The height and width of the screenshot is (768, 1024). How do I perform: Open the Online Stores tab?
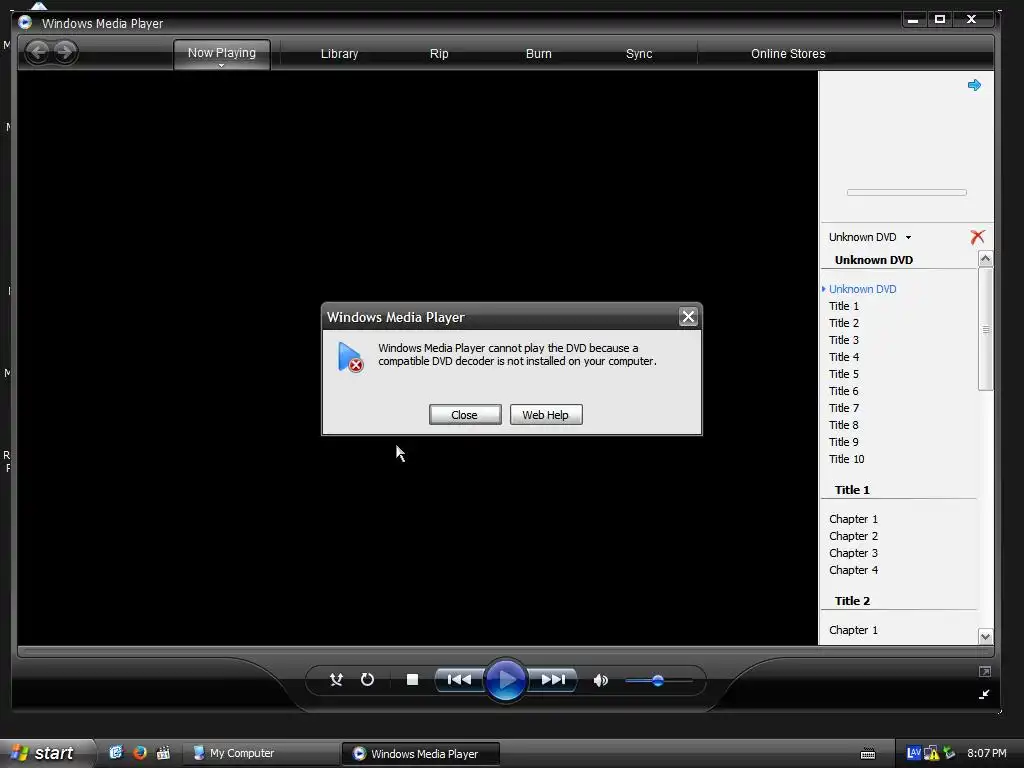coord(788,54)
